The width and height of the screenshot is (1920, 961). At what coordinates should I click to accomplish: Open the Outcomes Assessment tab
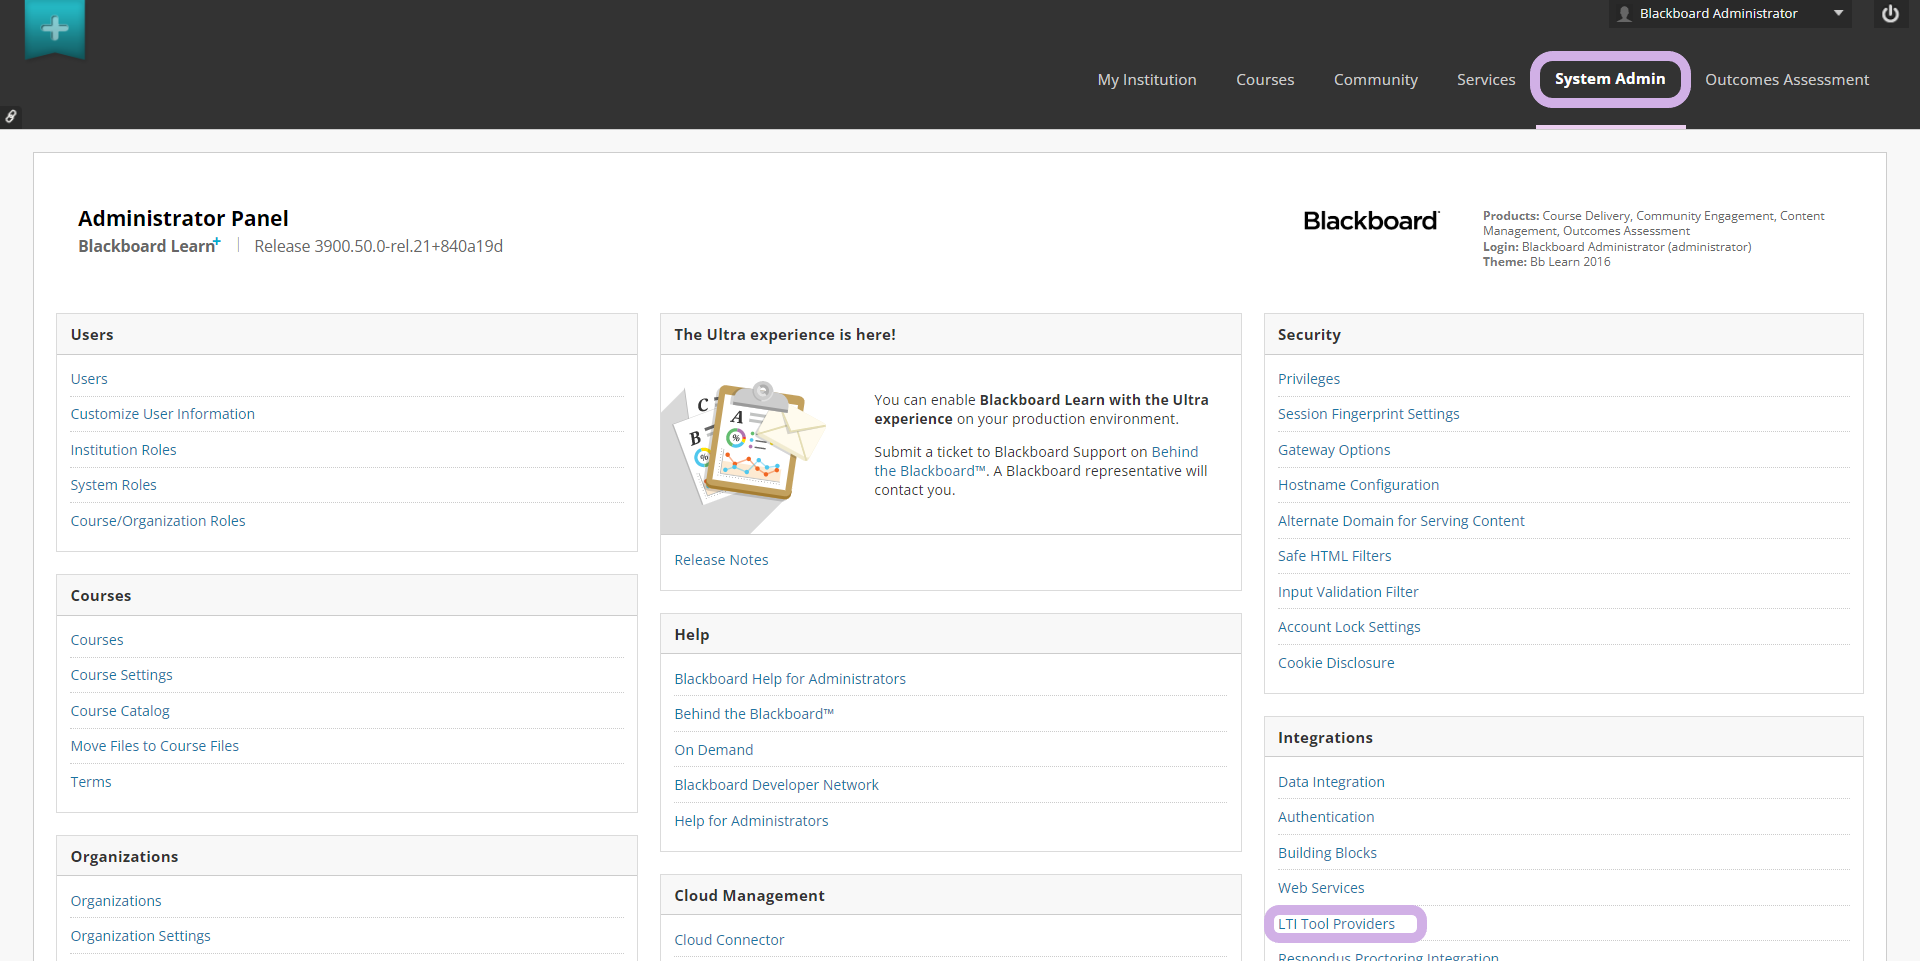tap(1787, 80)
